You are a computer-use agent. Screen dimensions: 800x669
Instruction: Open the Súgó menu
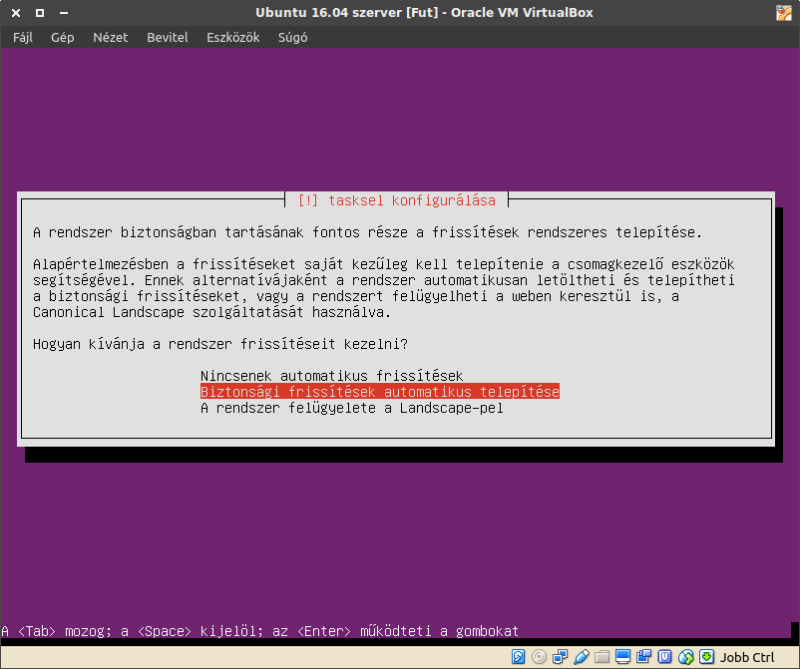[293, 37]
